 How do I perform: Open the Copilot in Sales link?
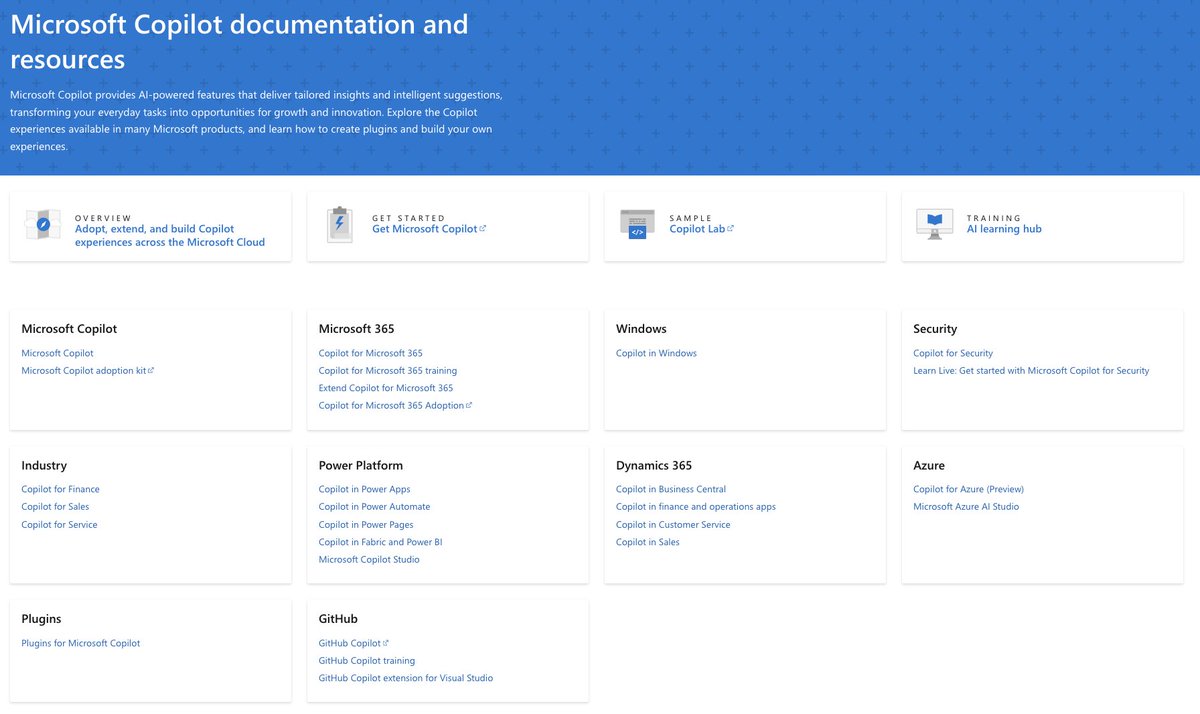coord(648,542)
